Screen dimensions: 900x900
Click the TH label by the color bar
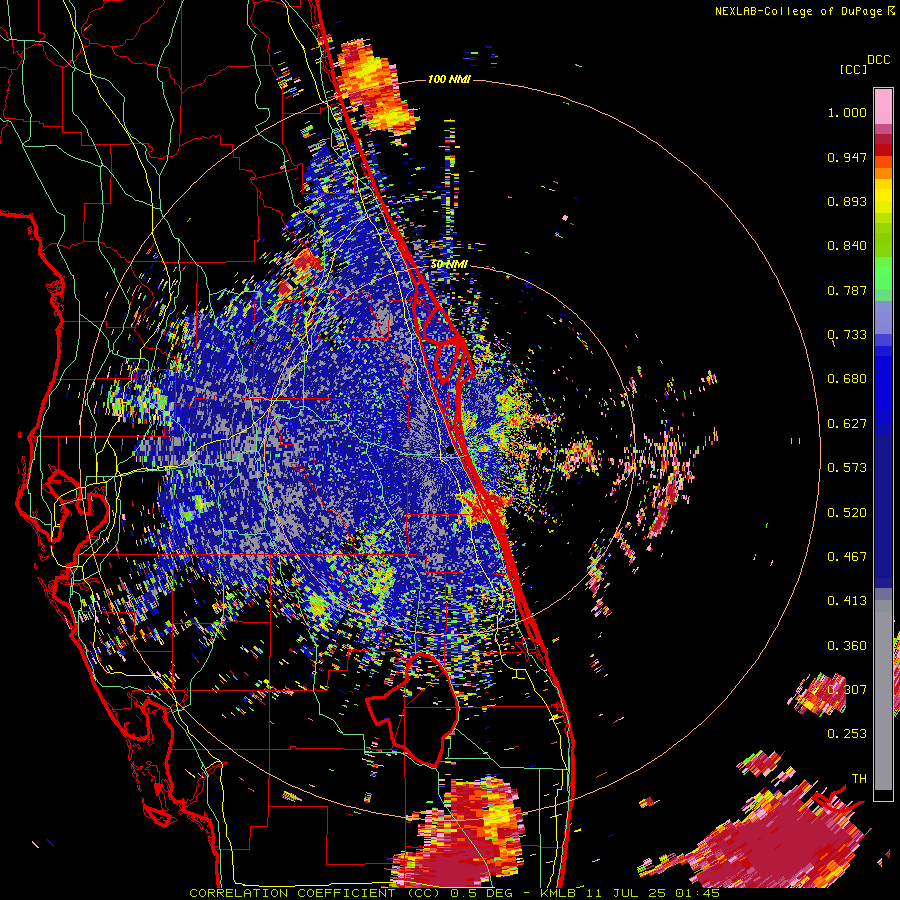click(859, 779)
